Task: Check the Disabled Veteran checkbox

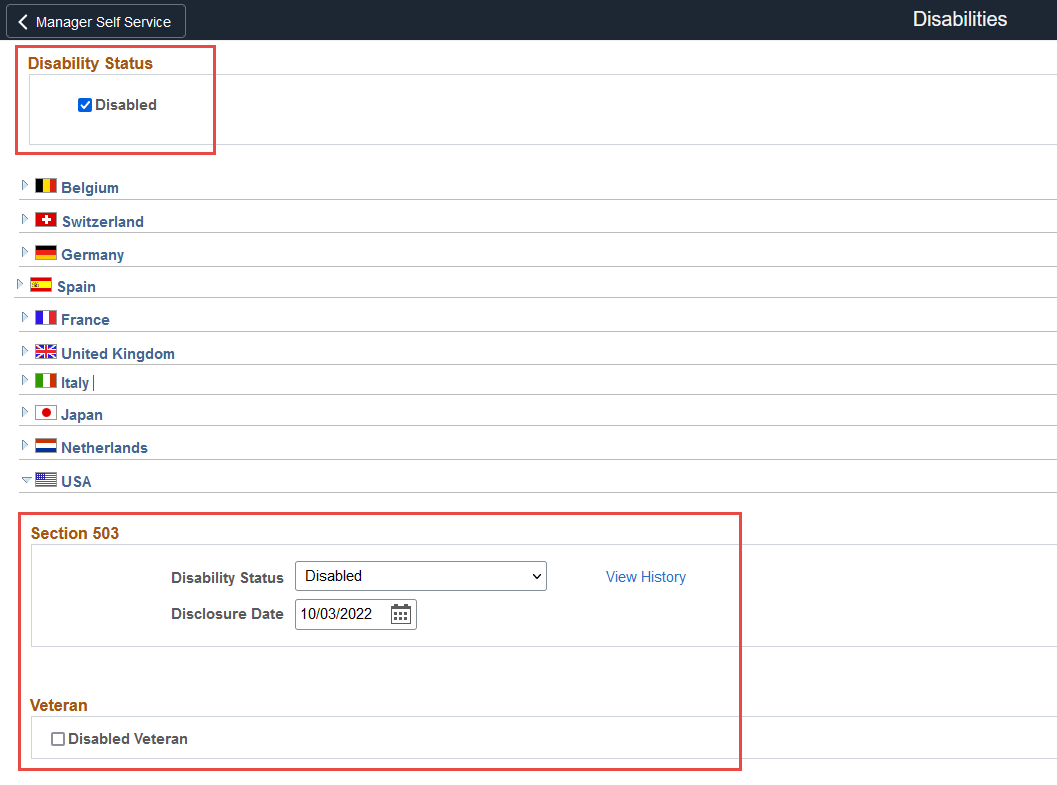Action: (58, 739)
